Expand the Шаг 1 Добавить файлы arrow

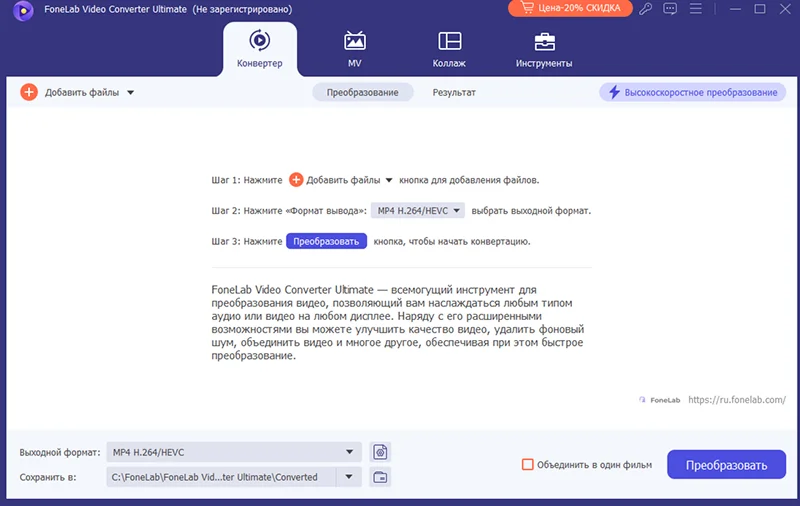click(389, 180)
